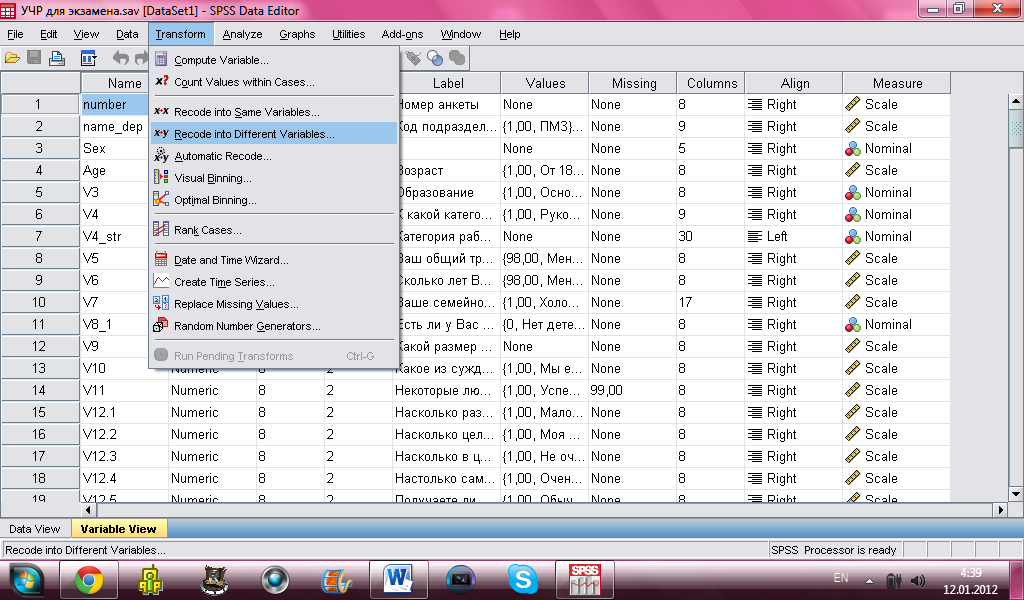Click the Show All Variables gray circles icon
Screen dimensions: 1024x600
(457, 58)
